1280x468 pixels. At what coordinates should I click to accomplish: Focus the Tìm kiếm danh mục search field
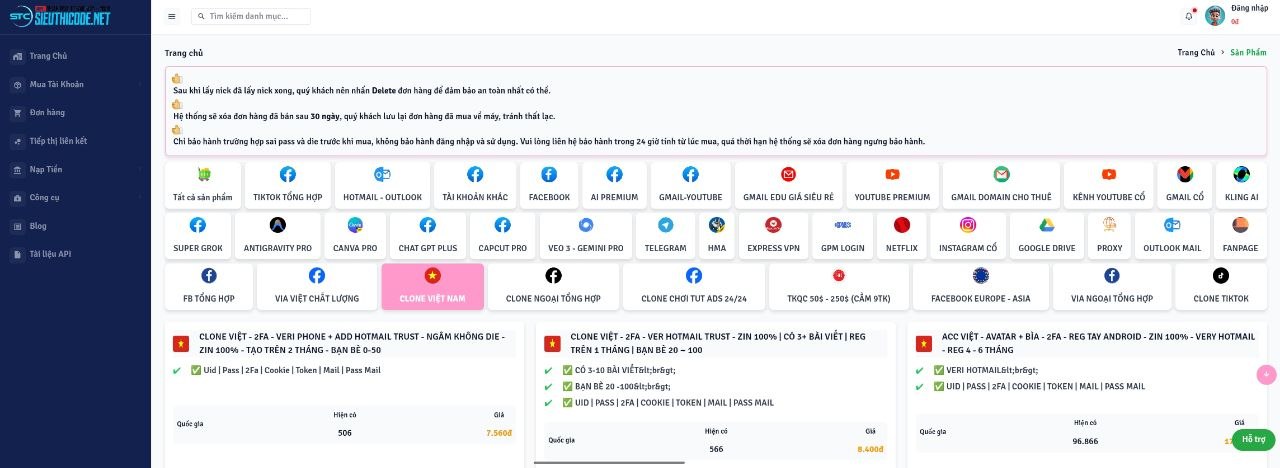point(250,16)
